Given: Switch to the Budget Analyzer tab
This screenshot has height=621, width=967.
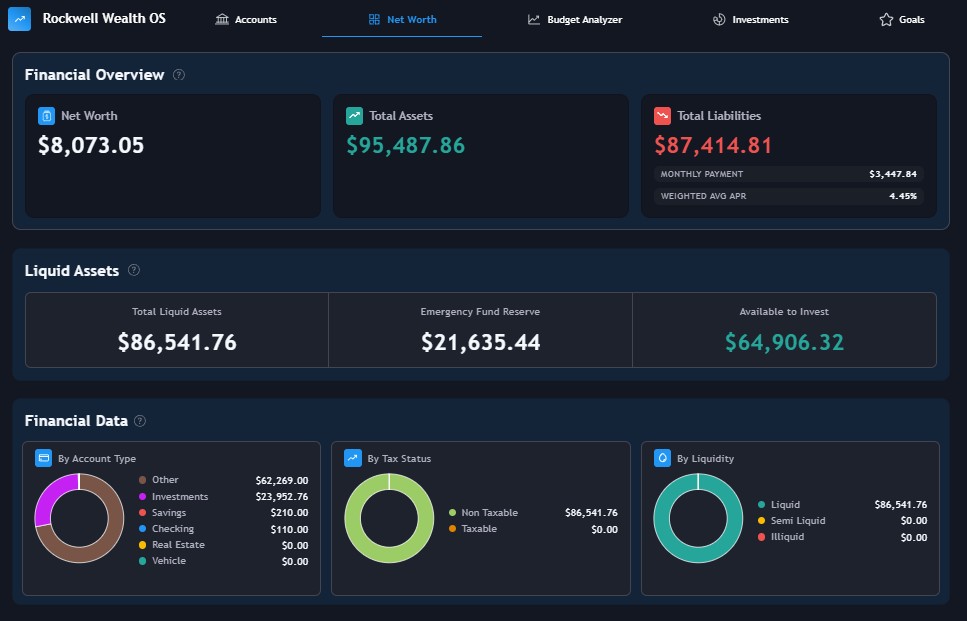Looking at the screenshot, I should pyautogui.click(x=575, y=20).
